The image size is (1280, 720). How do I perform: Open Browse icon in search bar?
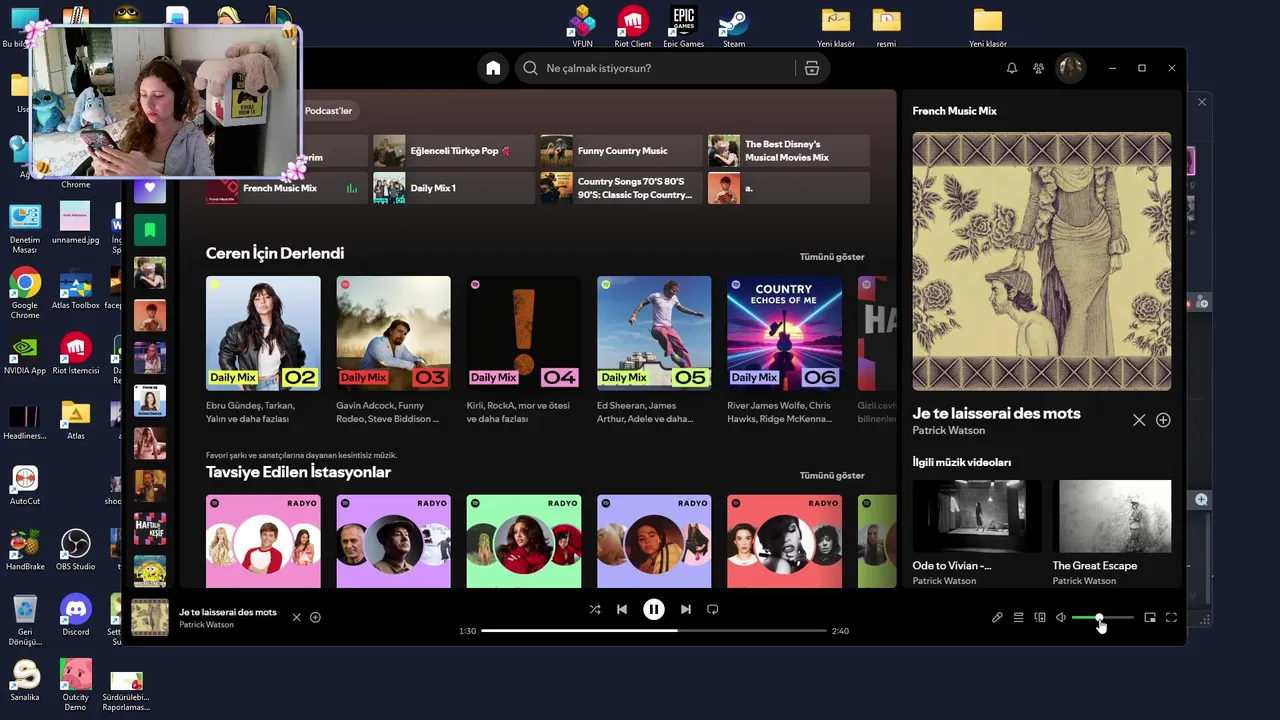(x=812, y=68)
